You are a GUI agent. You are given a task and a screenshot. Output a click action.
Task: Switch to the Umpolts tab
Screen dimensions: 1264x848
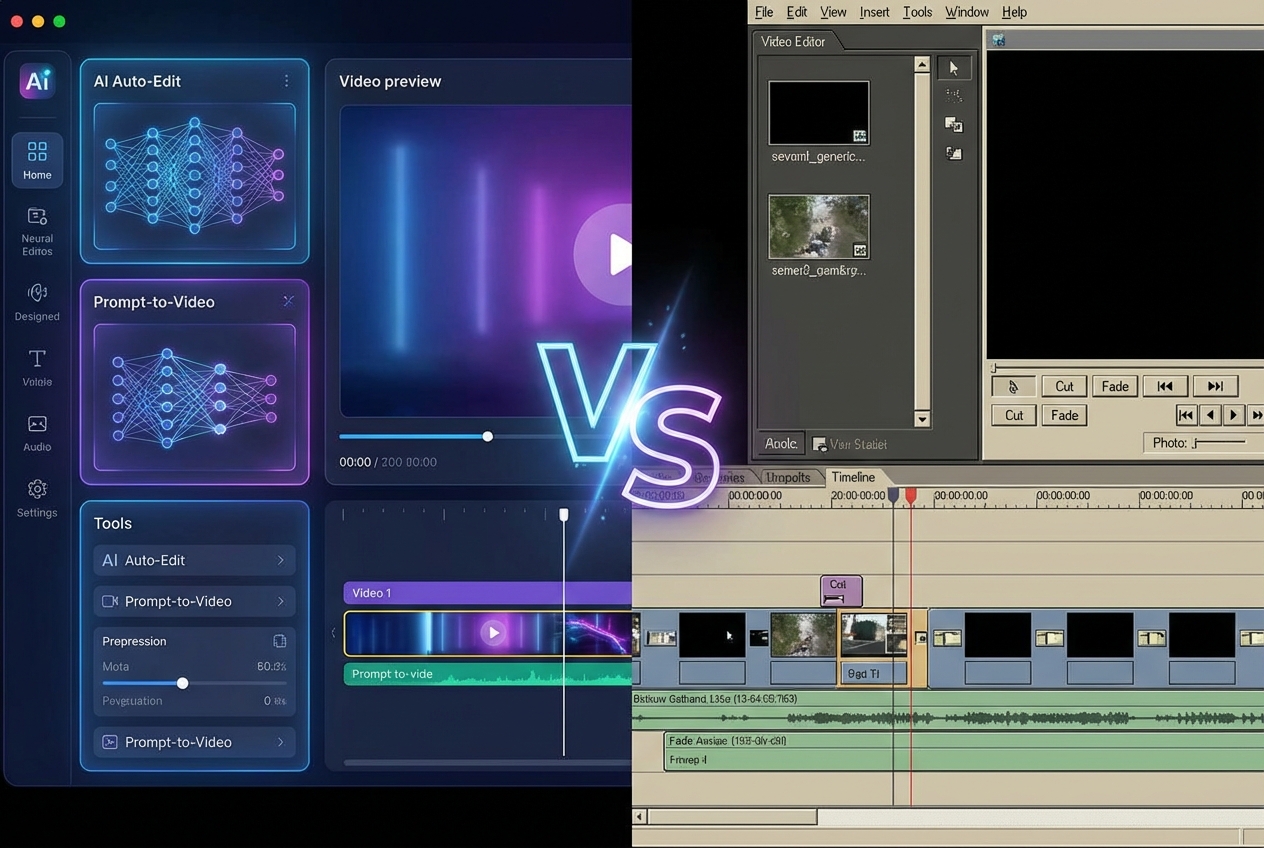[x=788, y=477]
